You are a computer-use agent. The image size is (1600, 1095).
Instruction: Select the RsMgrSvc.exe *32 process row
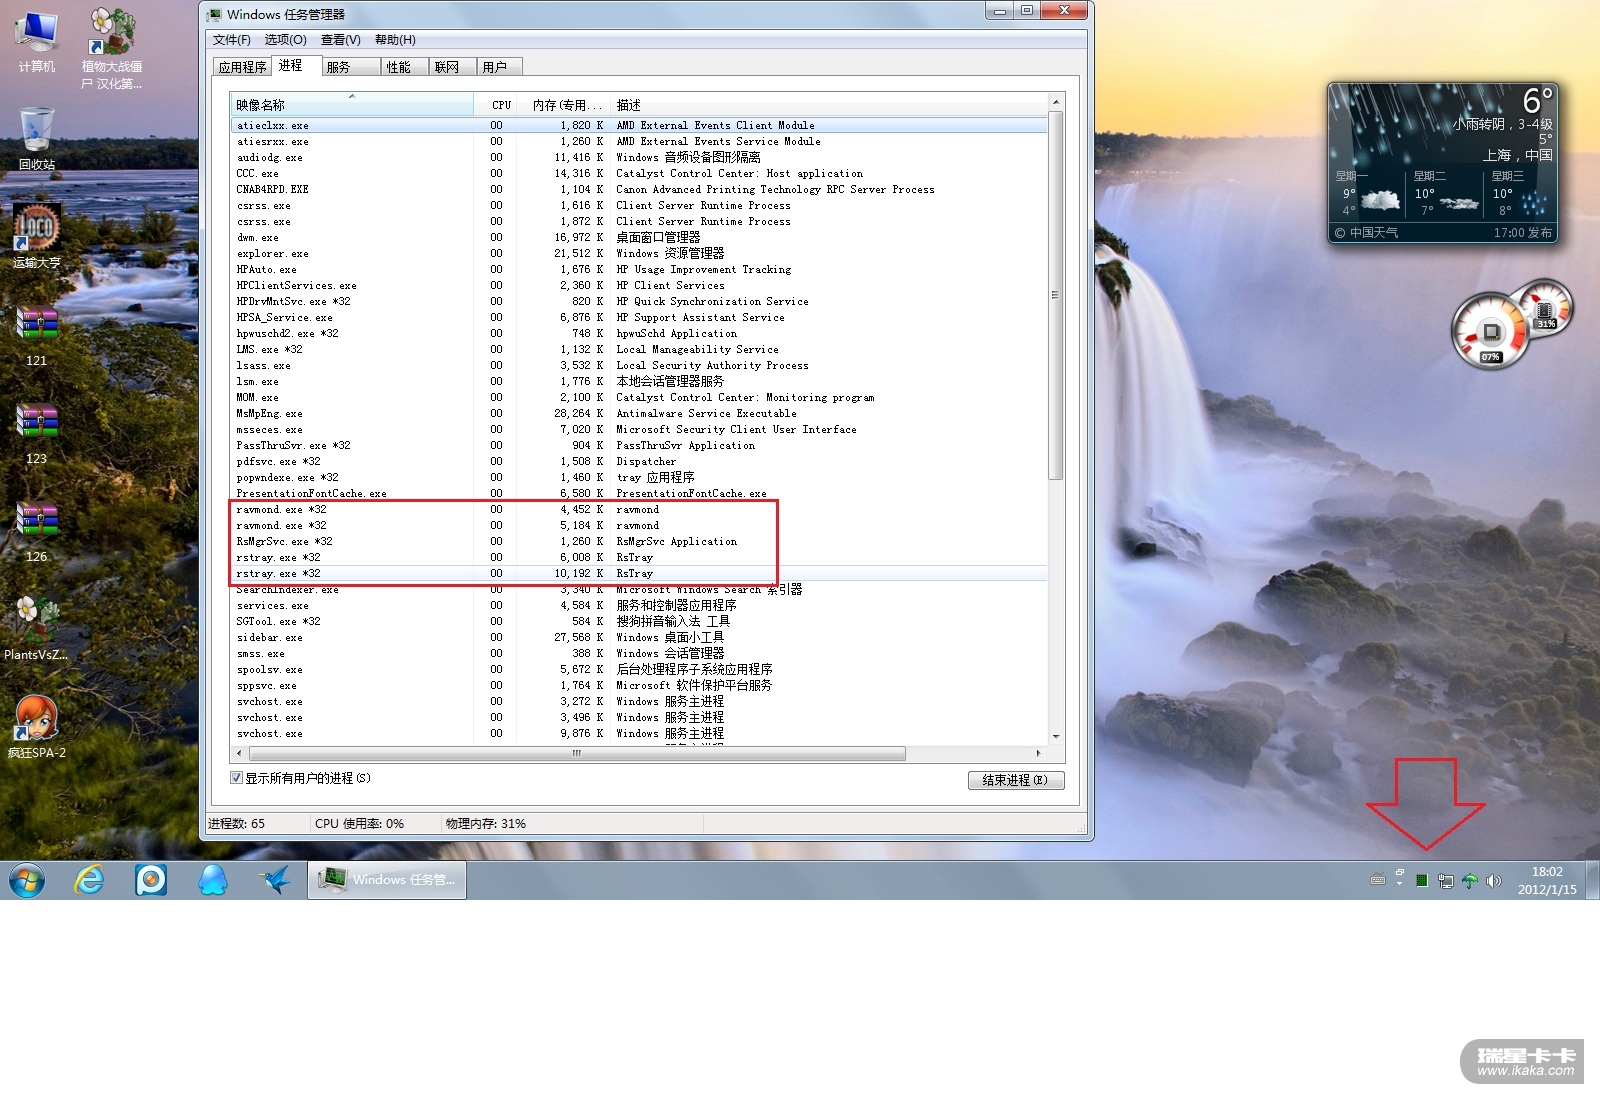coord(639,542)
